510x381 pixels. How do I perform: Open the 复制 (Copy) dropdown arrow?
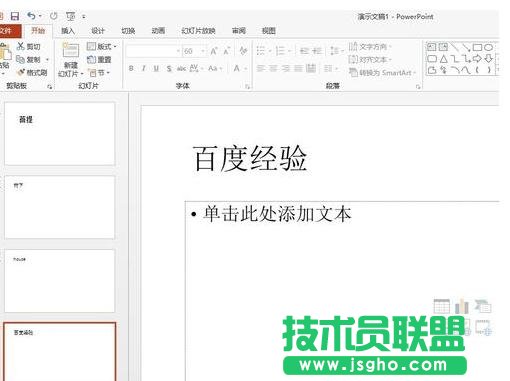pyautogui.click(x=47, y=60)
